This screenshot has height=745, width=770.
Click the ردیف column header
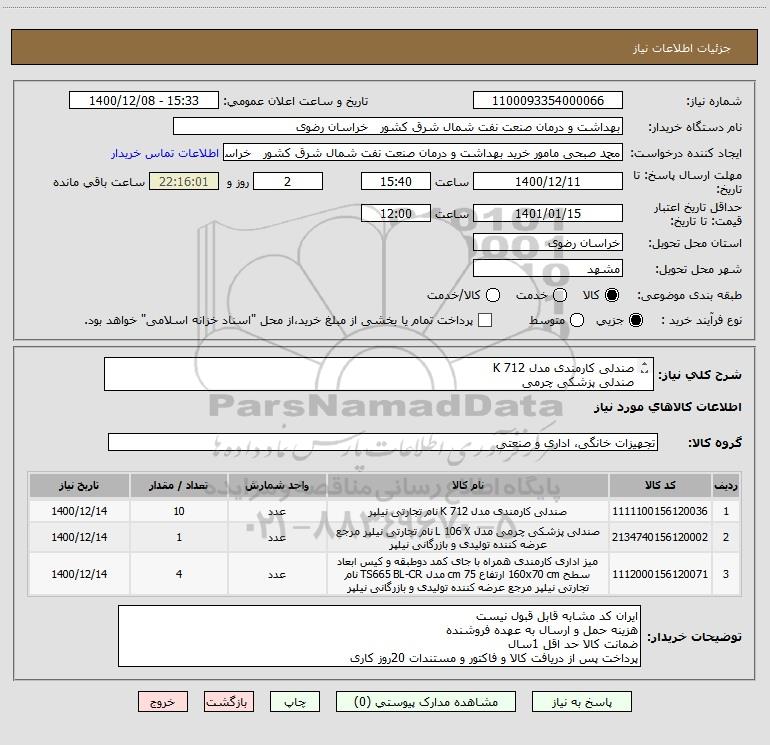pyautogui.click(x=726, y=485)
